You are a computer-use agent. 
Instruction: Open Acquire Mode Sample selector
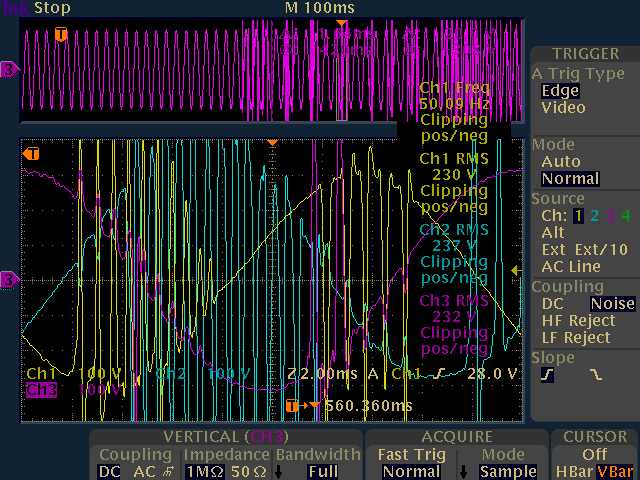507,471
